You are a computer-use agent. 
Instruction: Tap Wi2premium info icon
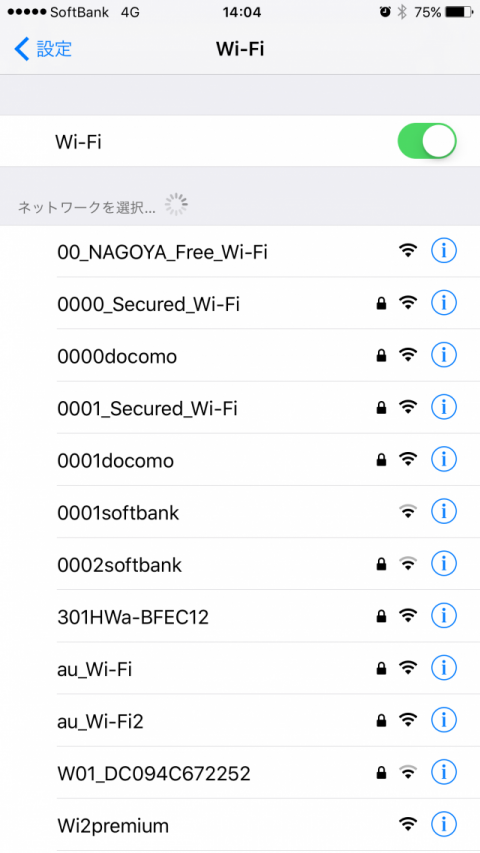[x=444, y=824]
